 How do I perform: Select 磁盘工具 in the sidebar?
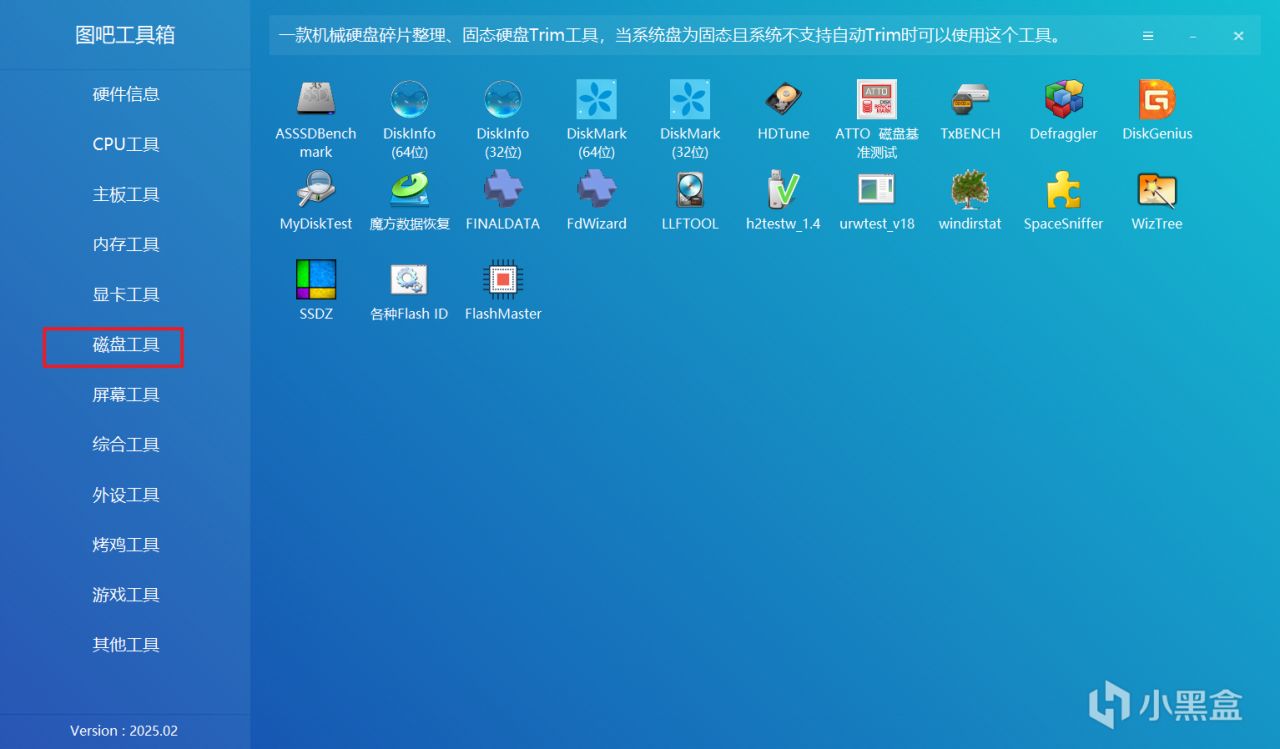pyautogui.click(x=126, y=345)
